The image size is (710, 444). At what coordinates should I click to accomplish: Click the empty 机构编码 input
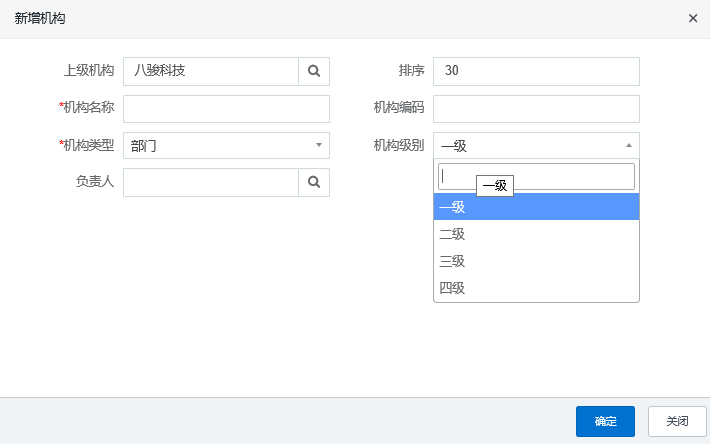point(536,108)
